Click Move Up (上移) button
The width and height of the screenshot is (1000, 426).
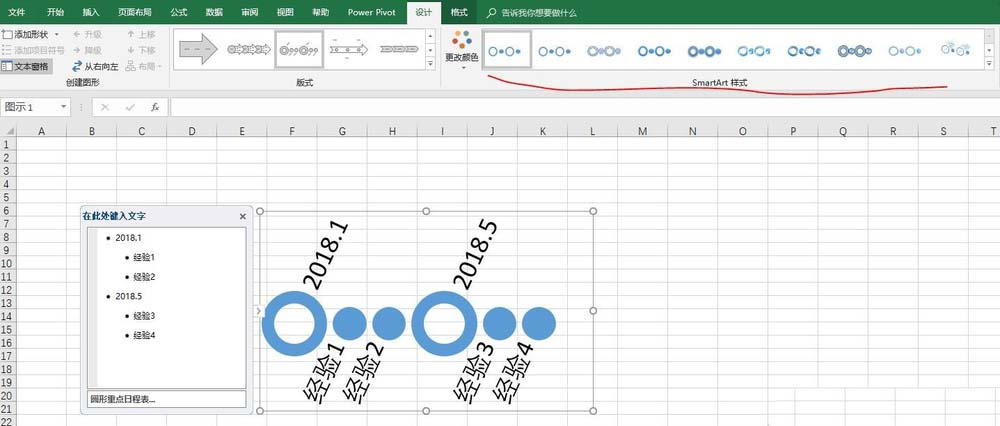click(141, 34)
